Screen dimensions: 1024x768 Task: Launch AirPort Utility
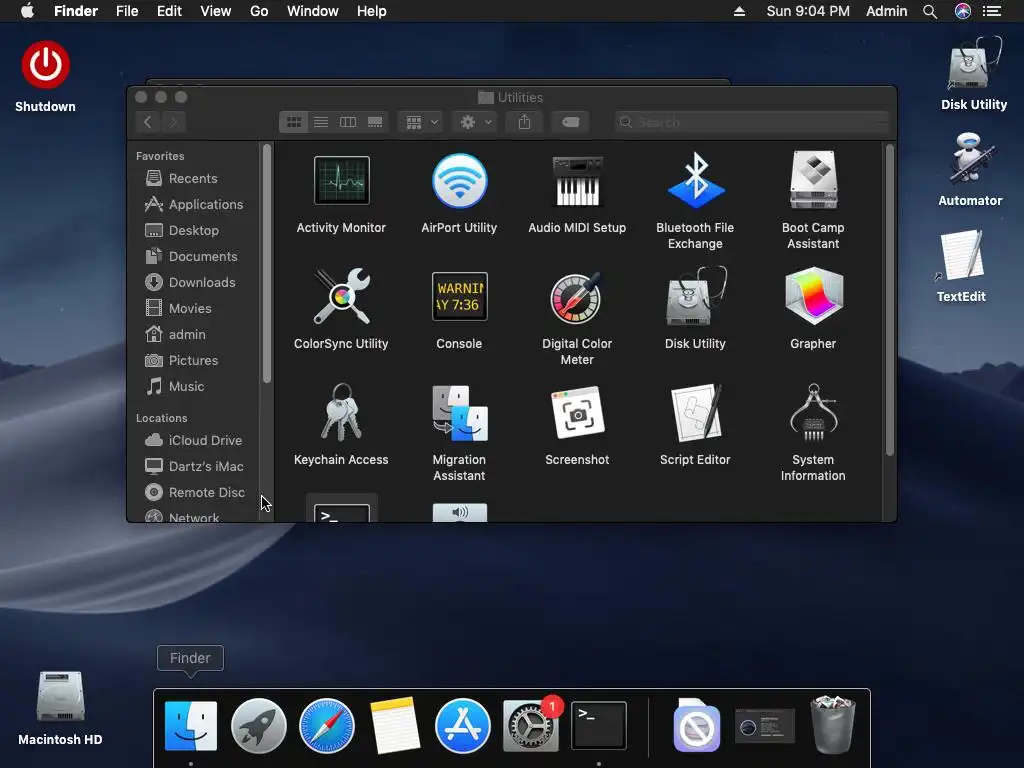click(x=459, y=181)
